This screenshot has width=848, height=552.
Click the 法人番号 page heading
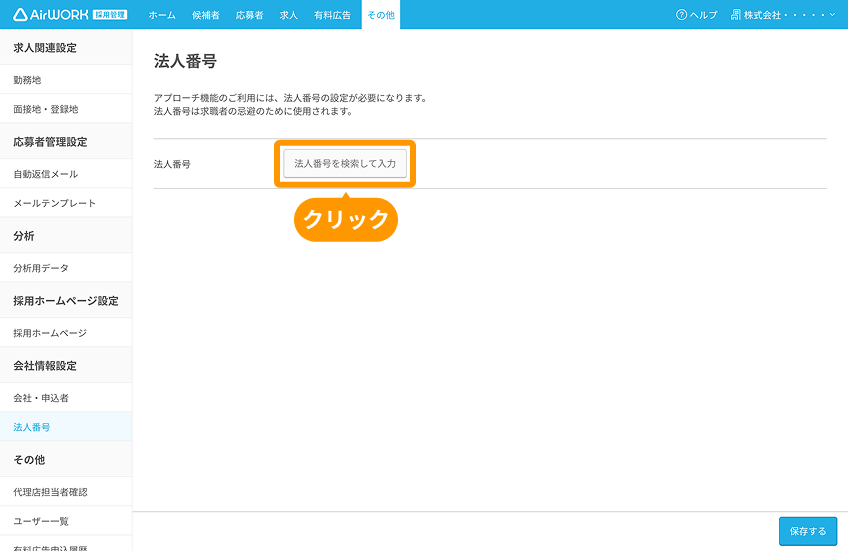pyautogui.click(x=186, y=61)
